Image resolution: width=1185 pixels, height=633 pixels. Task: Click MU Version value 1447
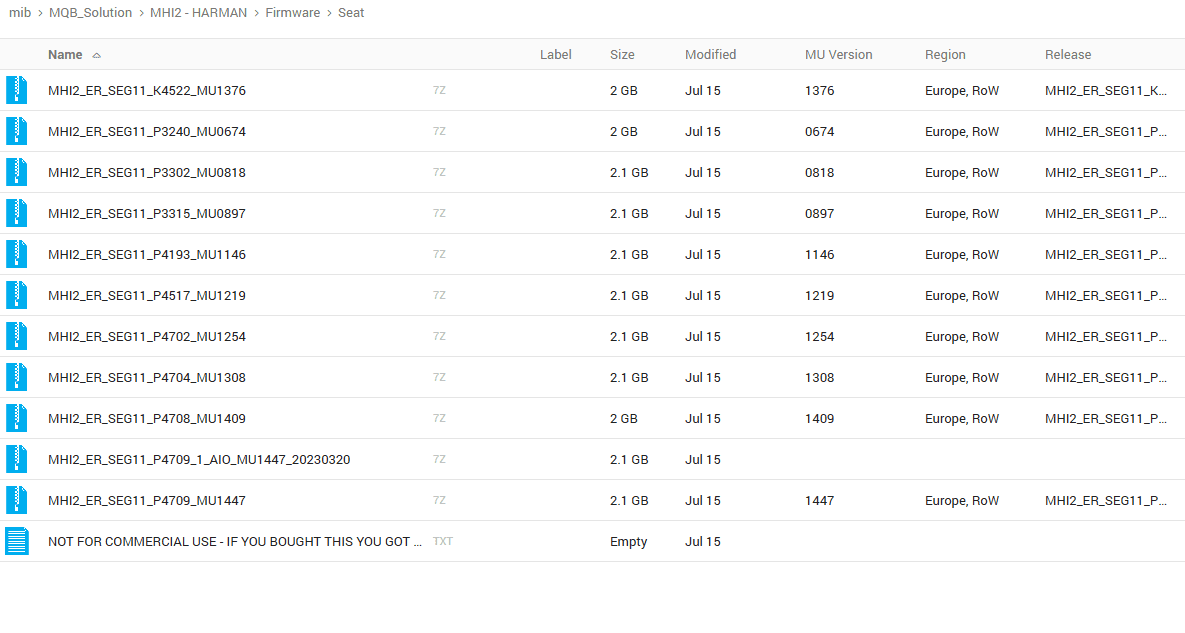[819, 500]
